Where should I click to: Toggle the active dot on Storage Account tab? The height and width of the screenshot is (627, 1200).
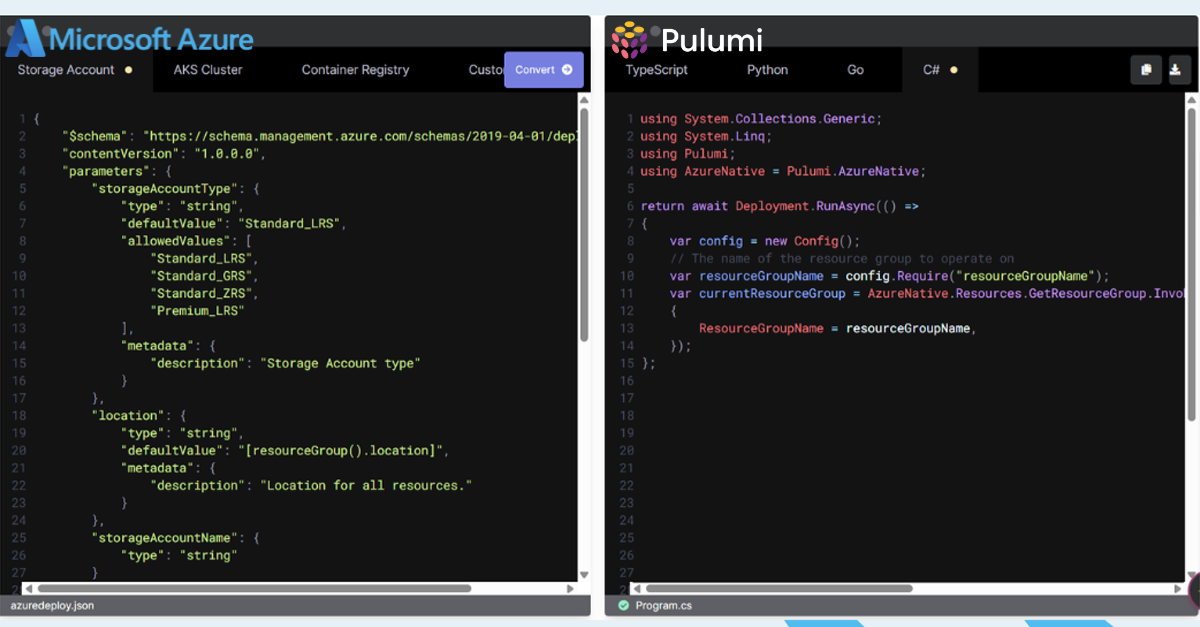[x=129, y=70]
